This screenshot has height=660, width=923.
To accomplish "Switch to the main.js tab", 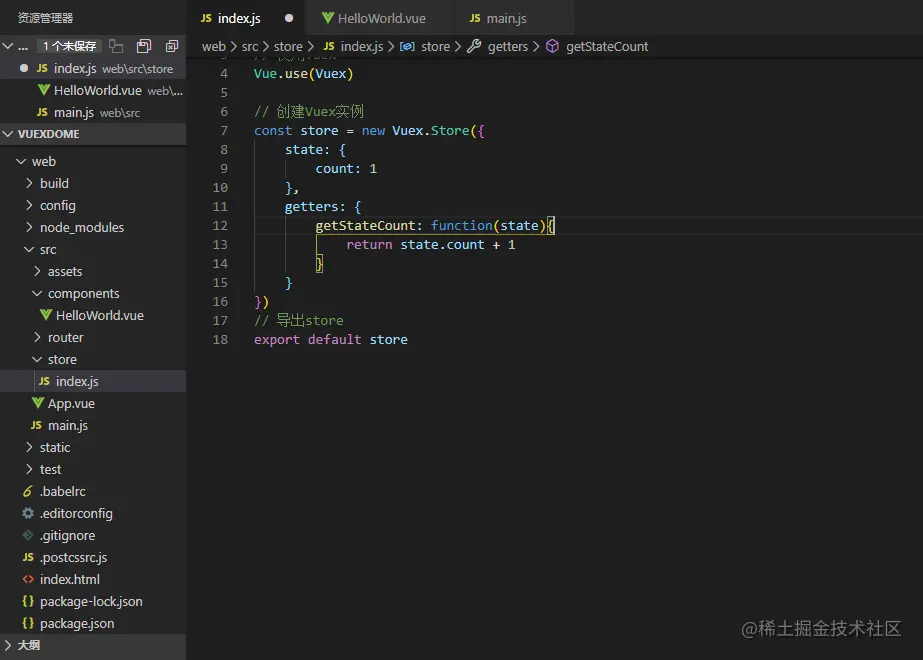I will [x=514, y=18].
